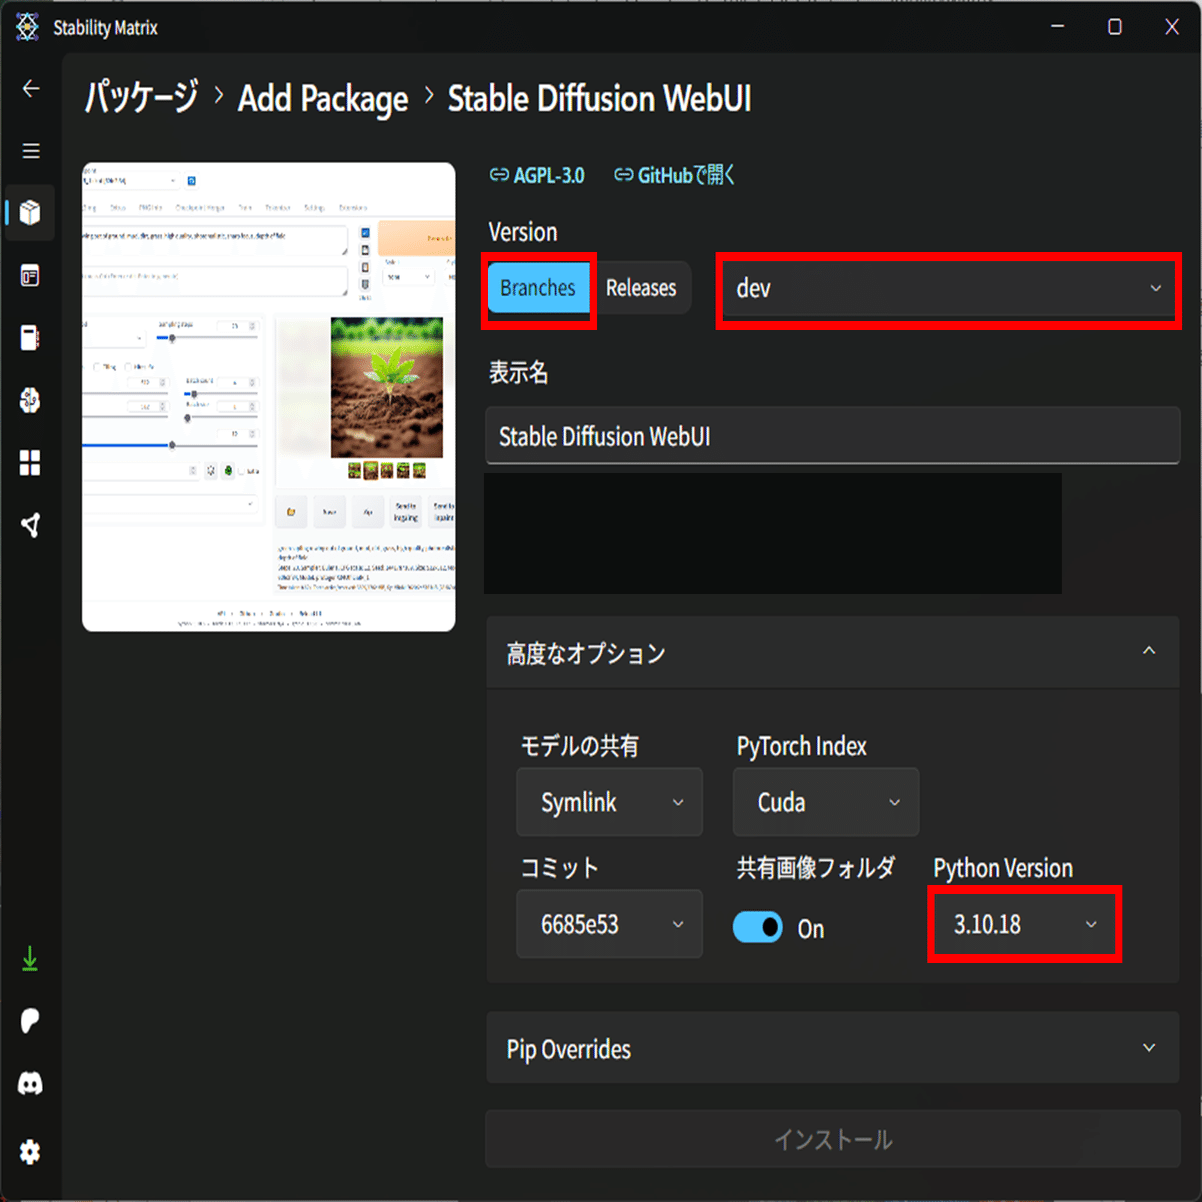Open the hamburger menu in the sidebar
This screenshot has height=1202, width=1202.
(x=31, y=151)
